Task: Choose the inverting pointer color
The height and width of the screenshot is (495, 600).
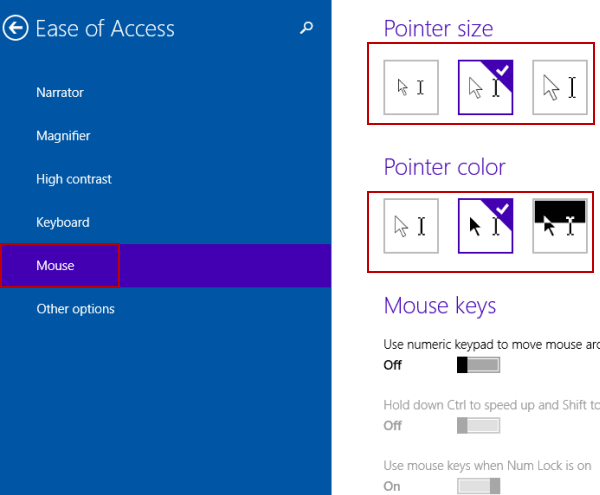Action: coord(559,226)
